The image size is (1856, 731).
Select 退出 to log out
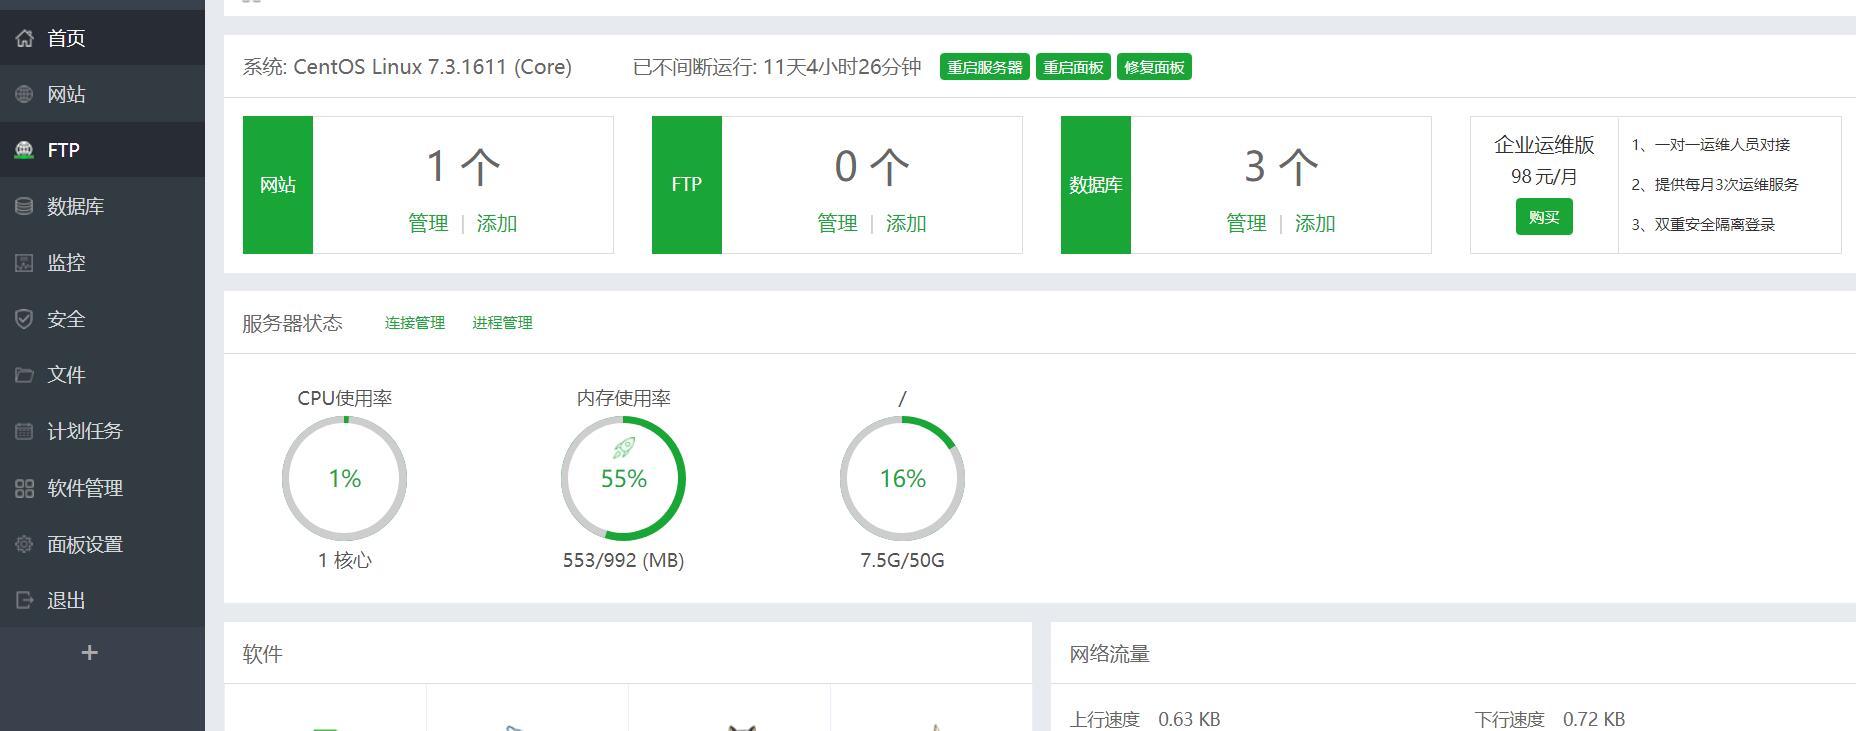tap(102, 600)
